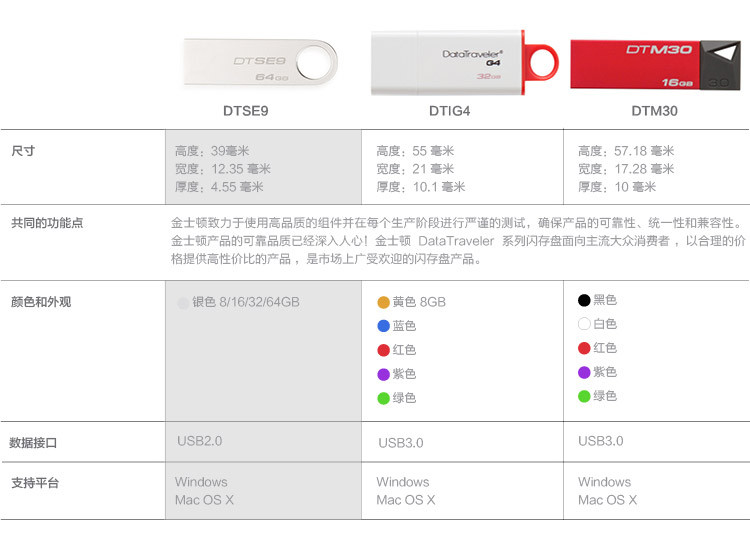Pick the green swatch in DTIG4 column
Viewport: 750px width, 536px height.
(383, 398)
